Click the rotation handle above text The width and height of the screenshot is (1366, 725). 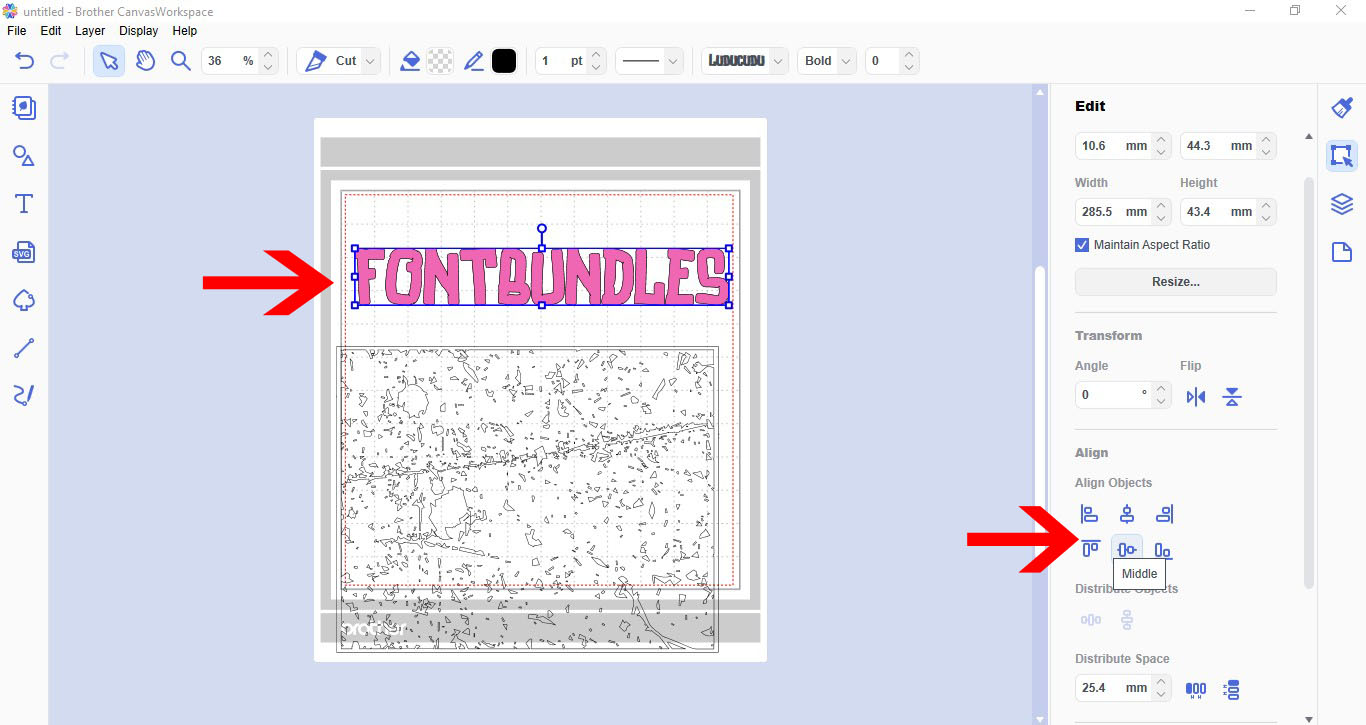542,229
